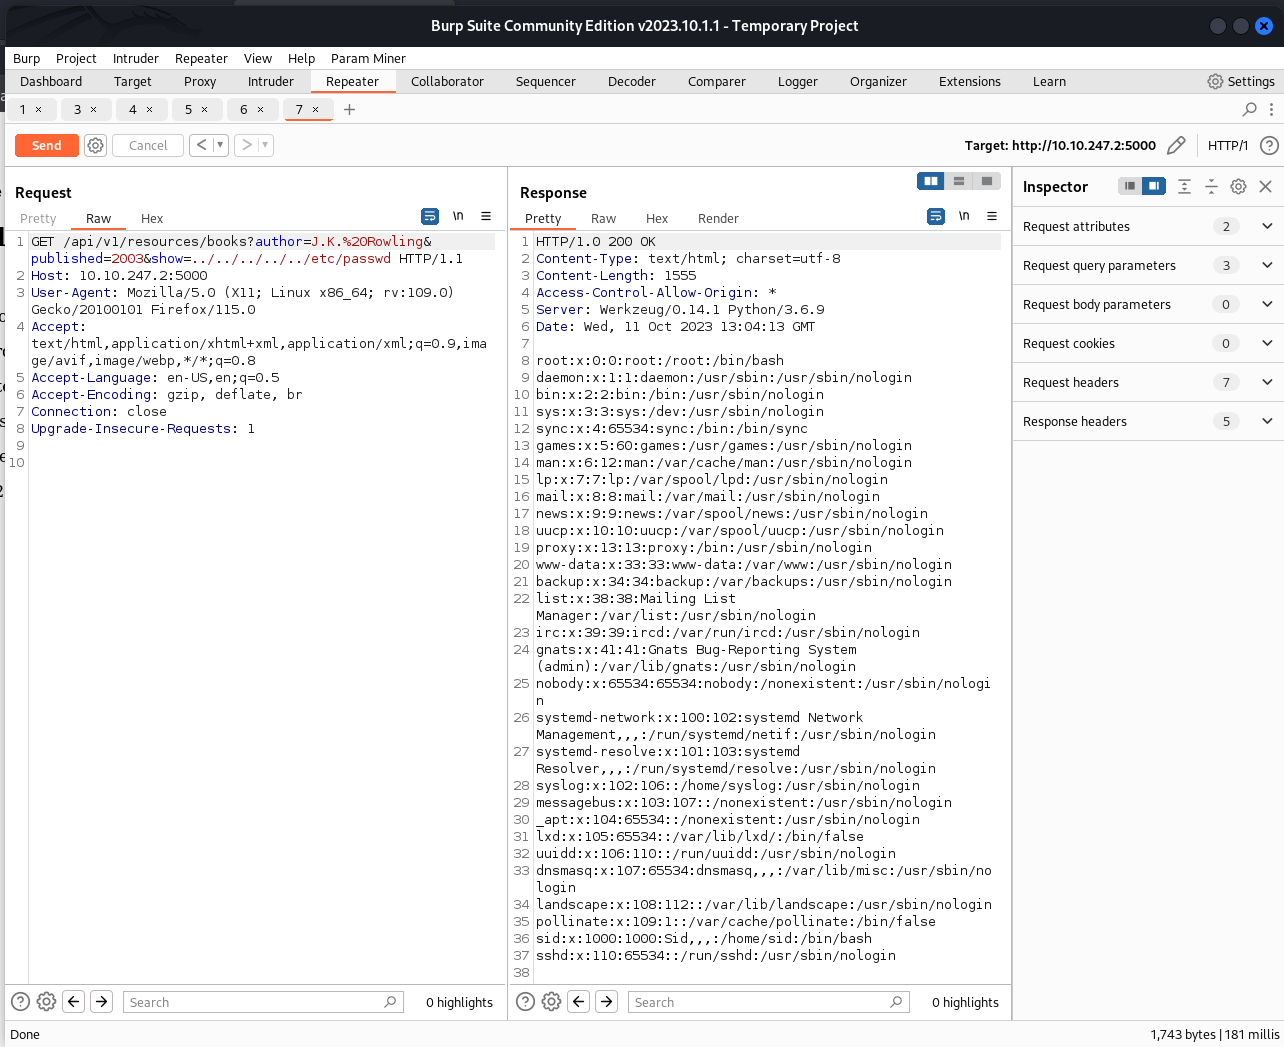
Task: Click the Cancel button
Action: pyautogui.click(x=148, y=145)
